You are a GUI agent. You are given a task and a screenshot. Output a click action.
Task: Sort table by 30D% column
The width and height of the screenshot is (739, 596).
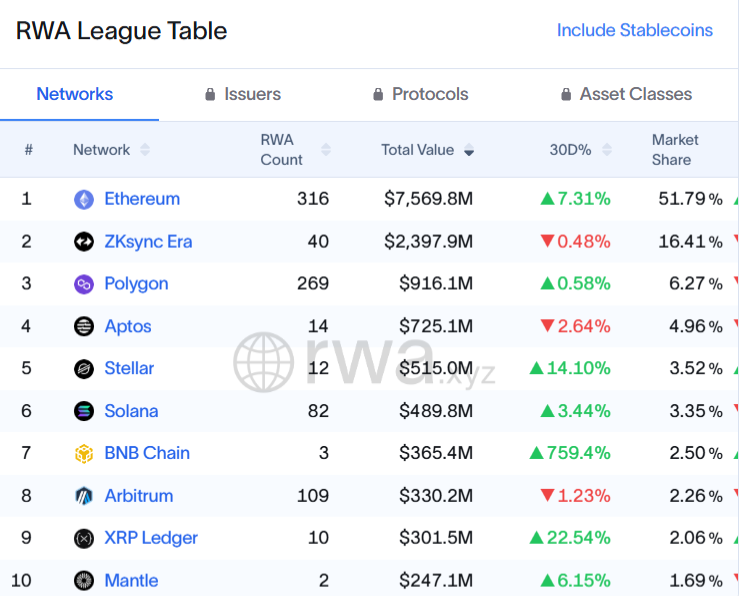coord(579,150)
